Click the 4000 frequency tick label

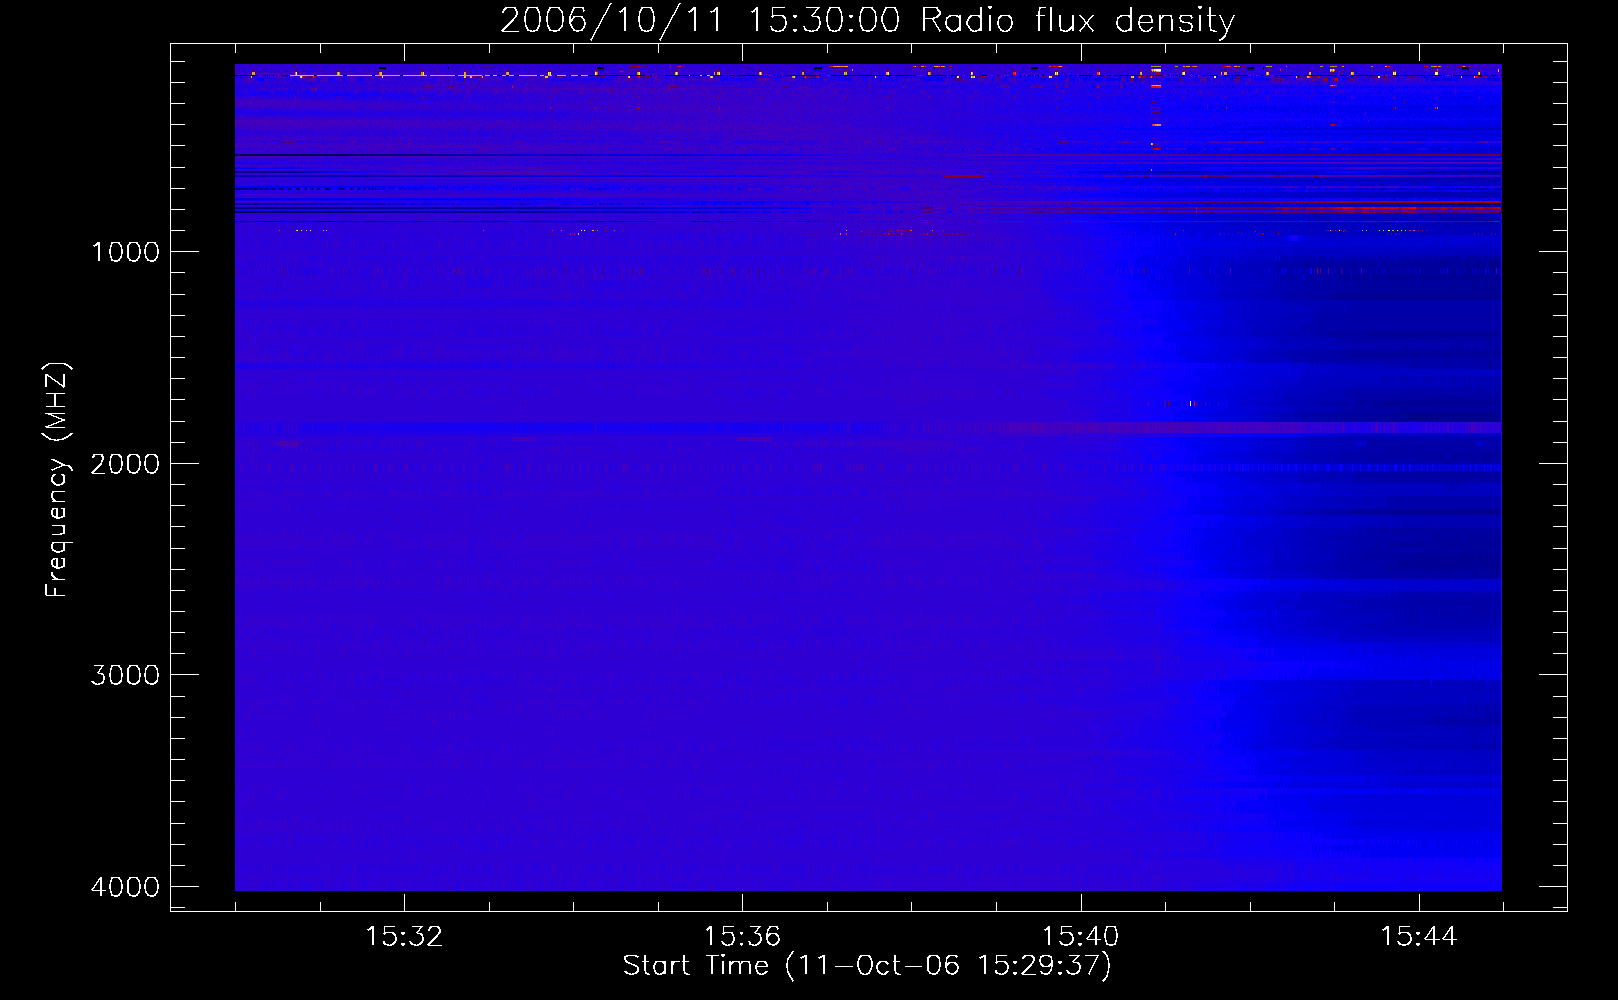[125, 887]
